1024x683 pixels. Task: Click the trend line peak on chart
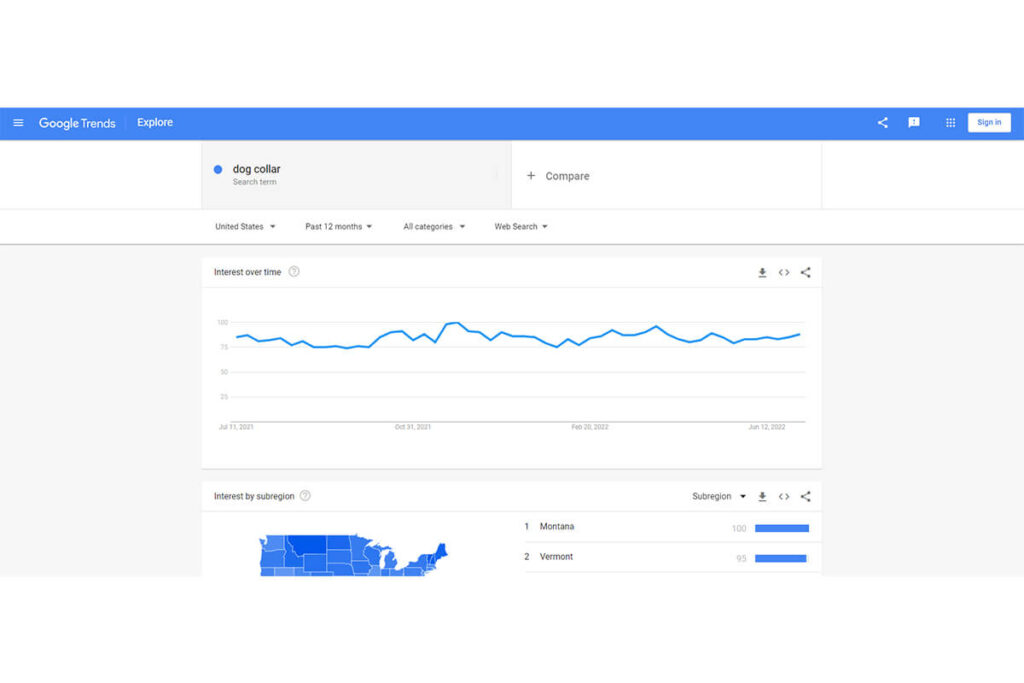point(458,323)
